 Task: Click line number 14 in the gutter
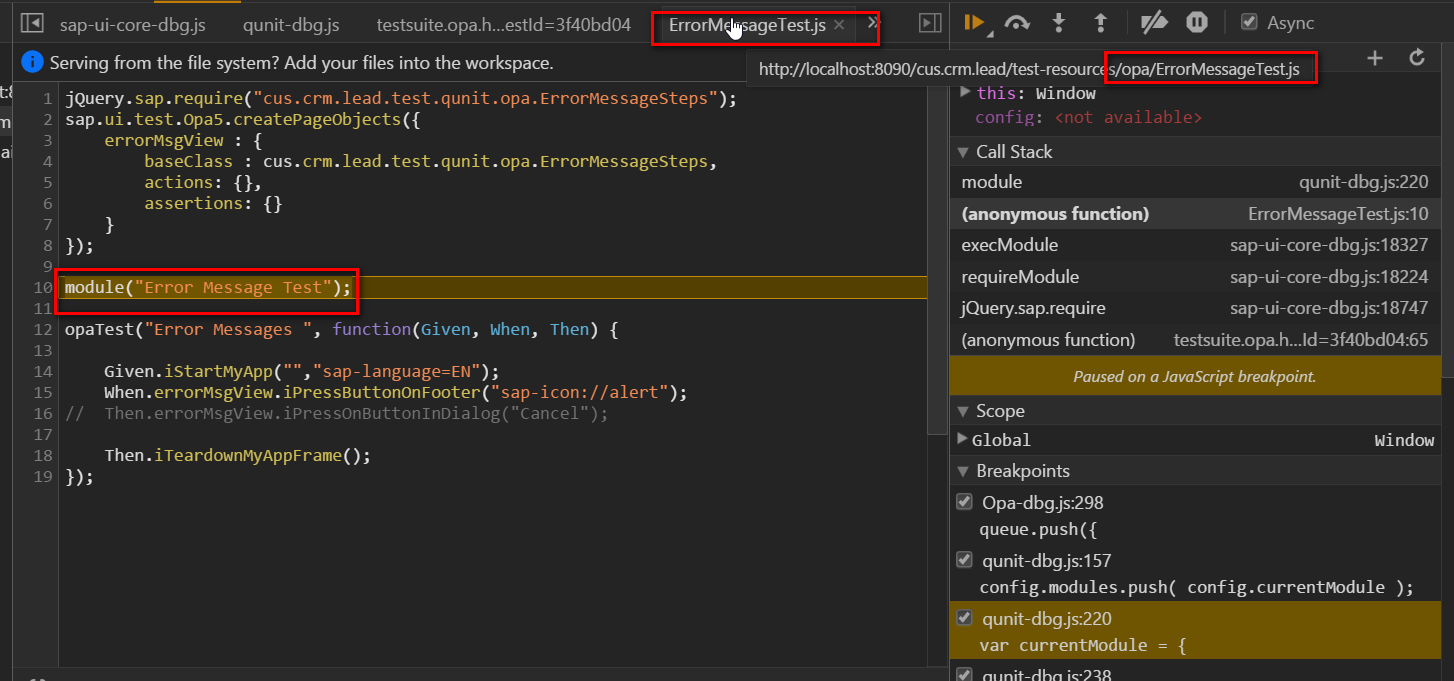(x=42, y=372)
